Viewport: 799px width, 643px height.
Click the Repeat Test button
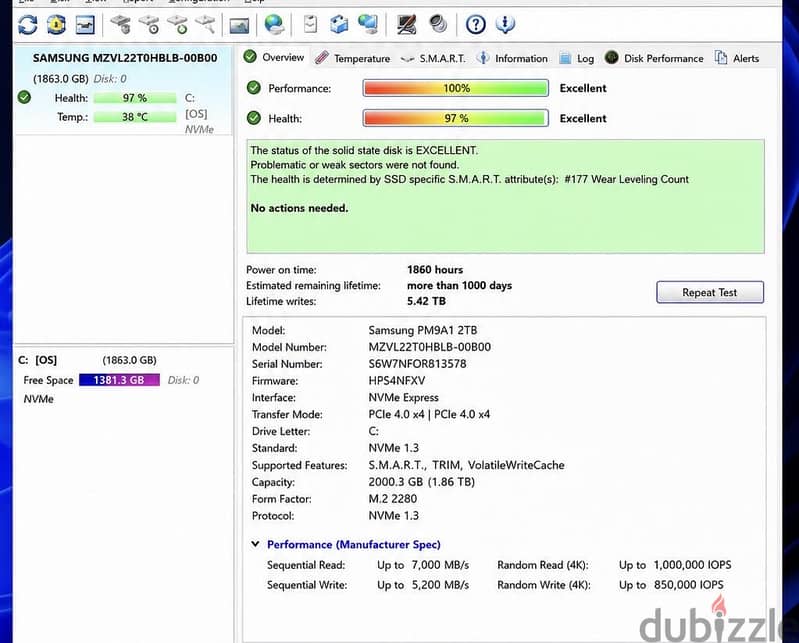tap(710, 292)
